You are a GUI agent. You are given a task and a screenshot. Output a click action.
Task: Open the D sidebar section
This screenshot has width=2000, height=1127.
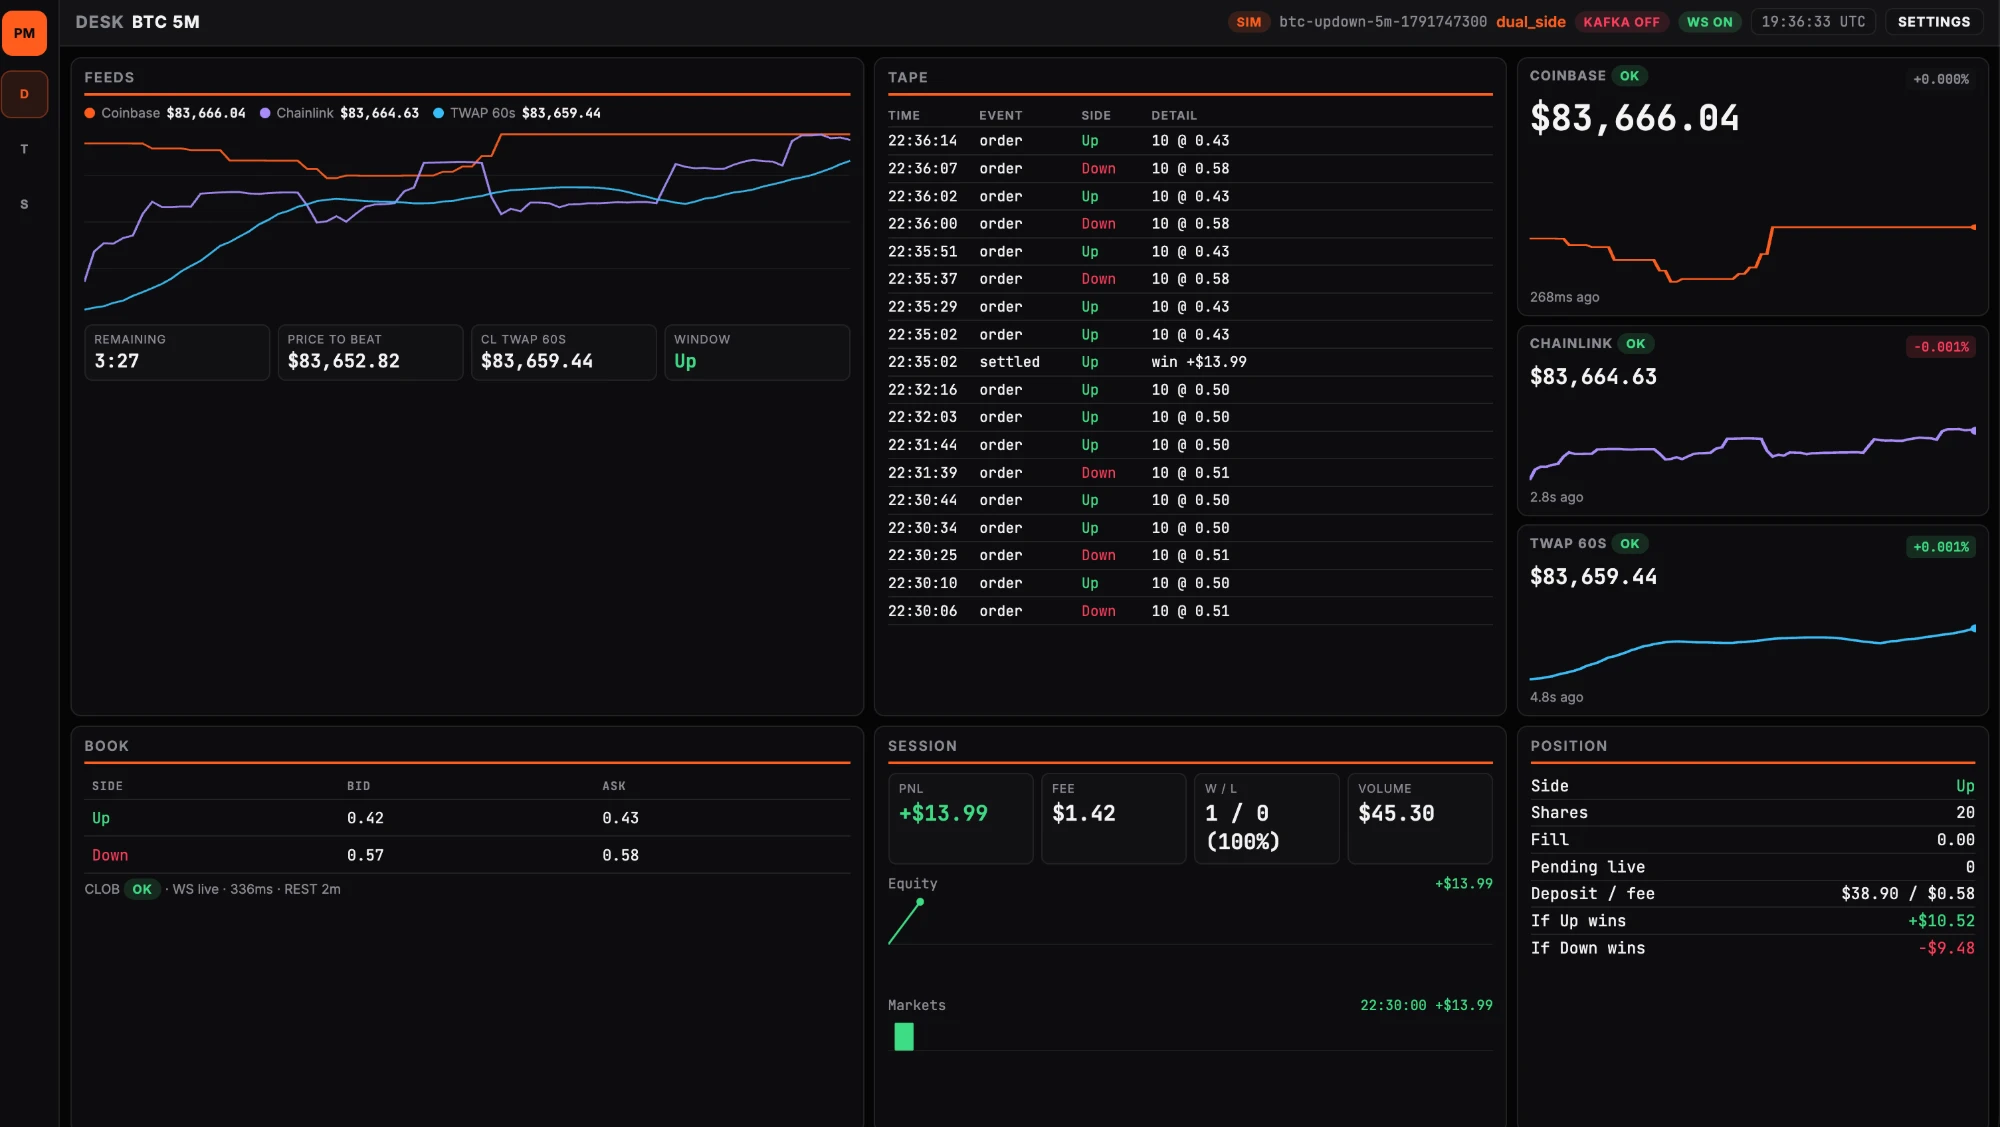coord(24,94)
